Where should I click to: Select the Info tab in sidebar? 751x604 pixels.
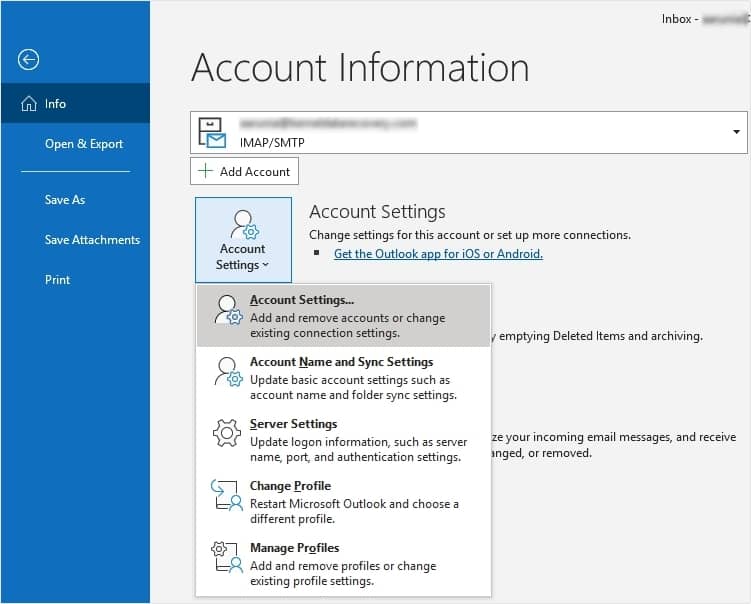[x=75, y=103]
